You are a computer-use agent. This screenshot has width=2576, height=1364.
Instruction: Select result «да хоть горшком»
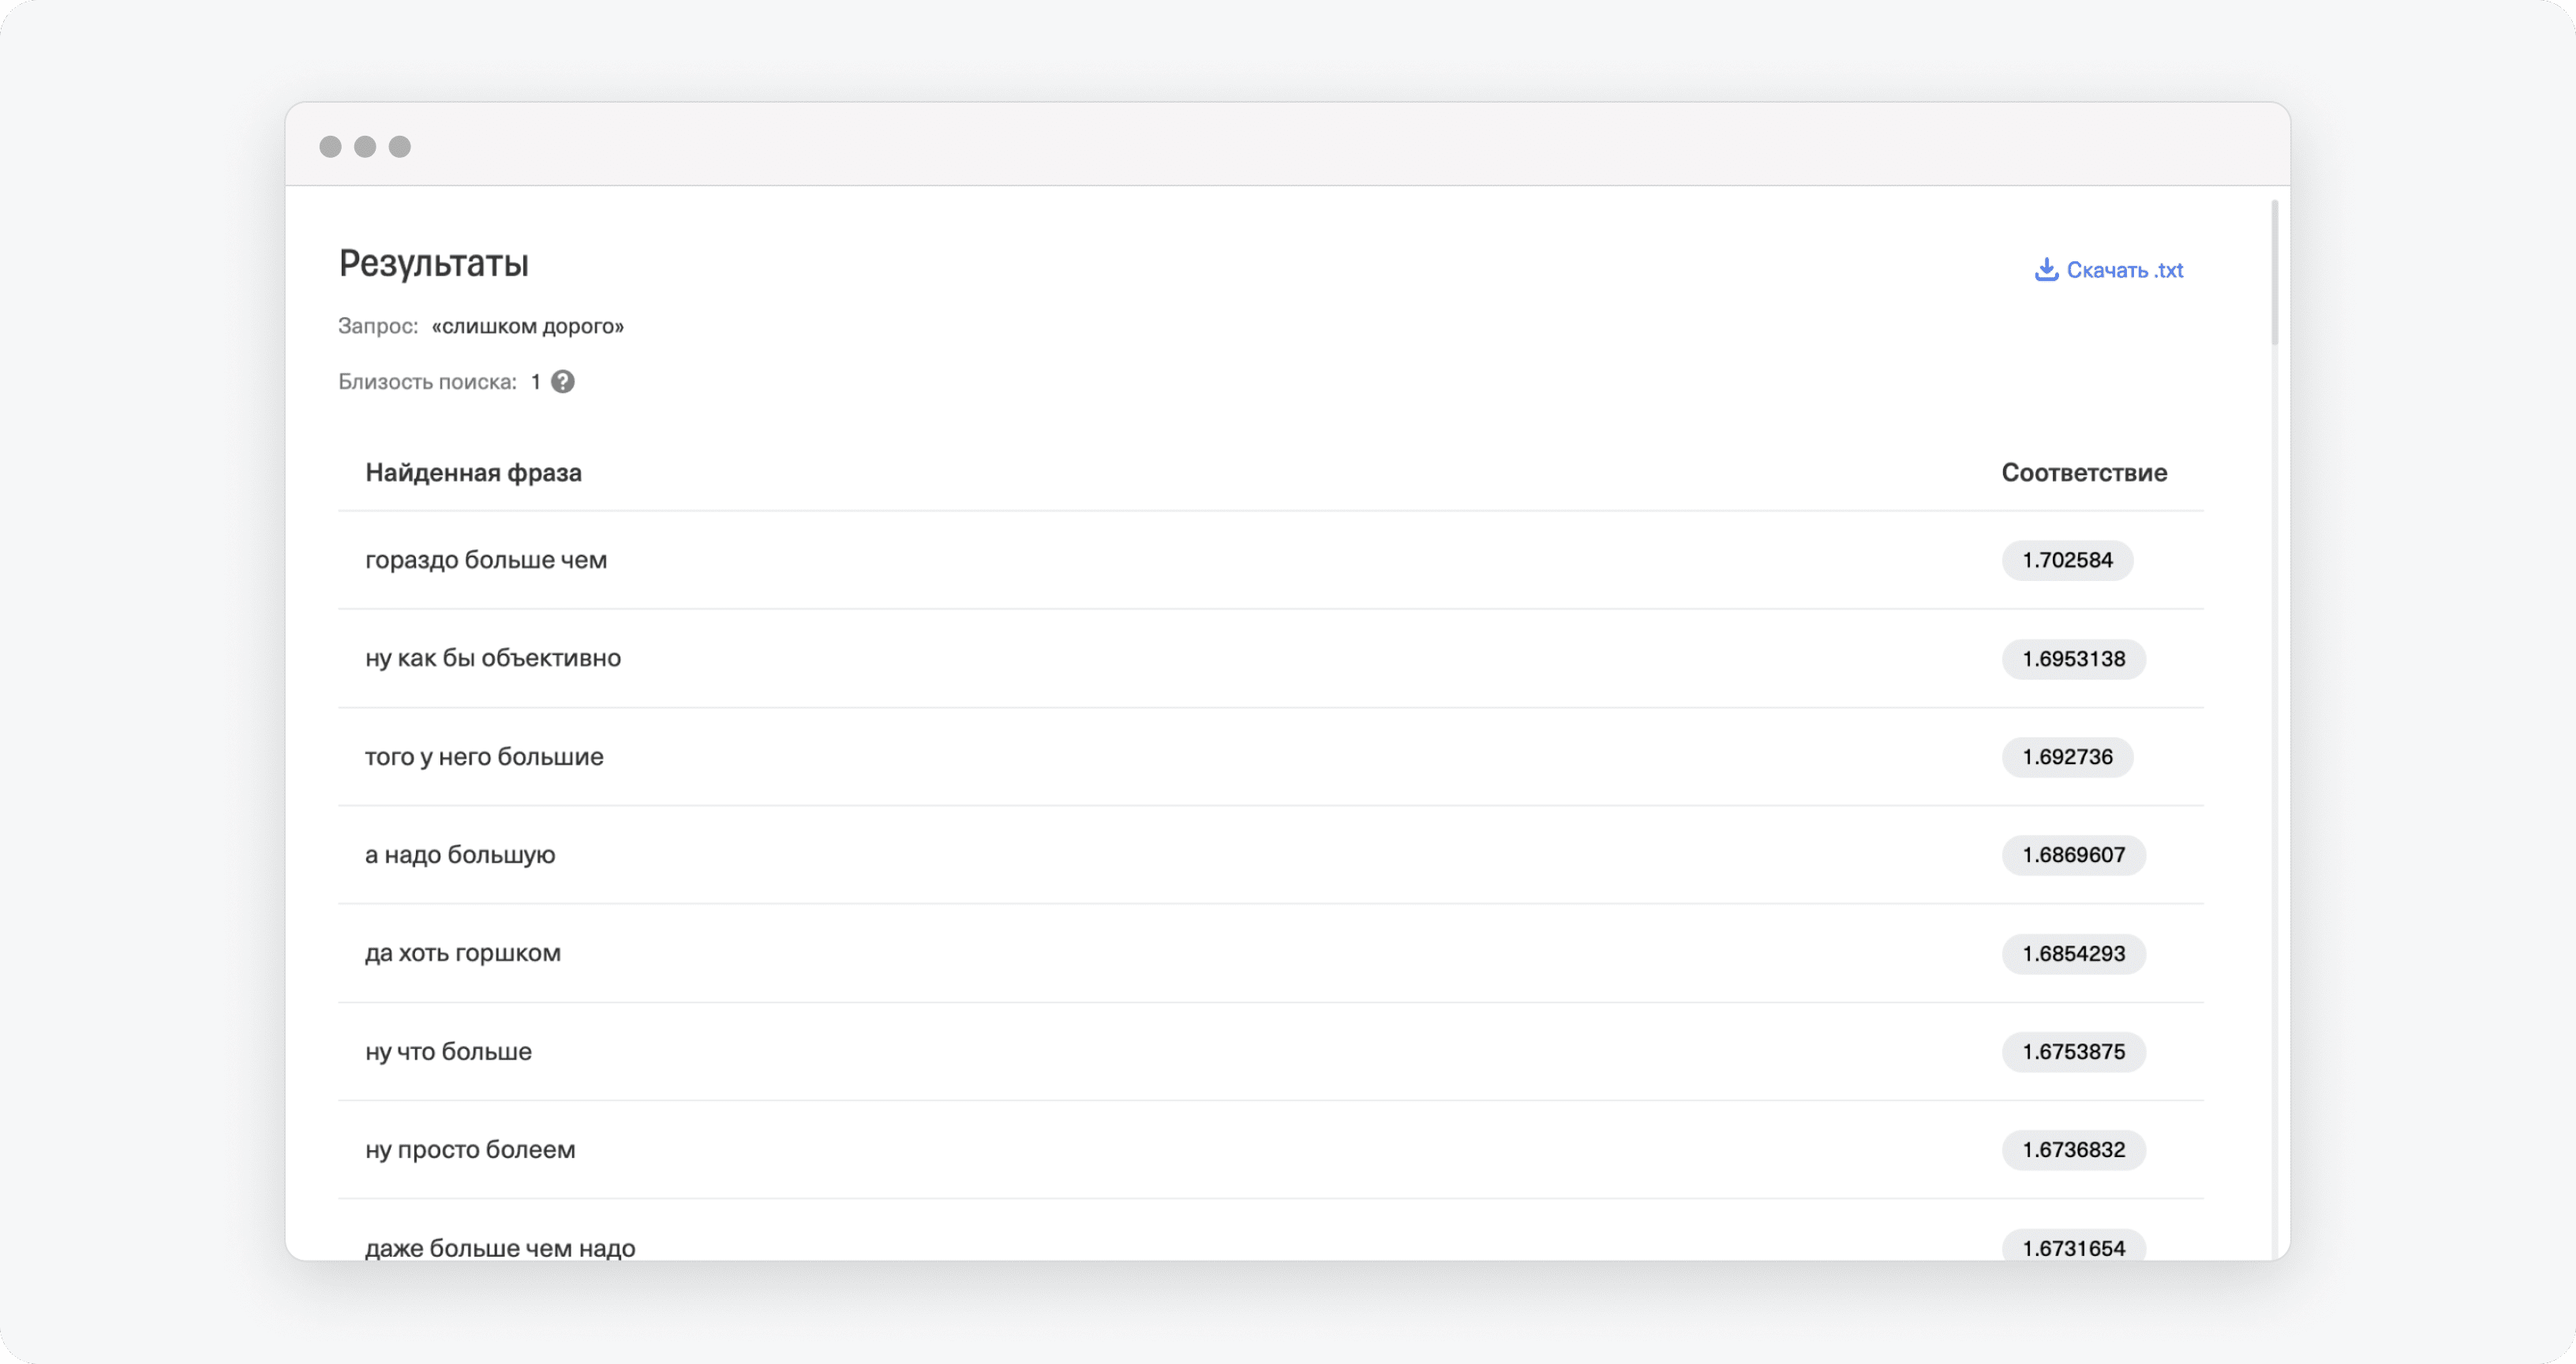click(x=460, y=951)
